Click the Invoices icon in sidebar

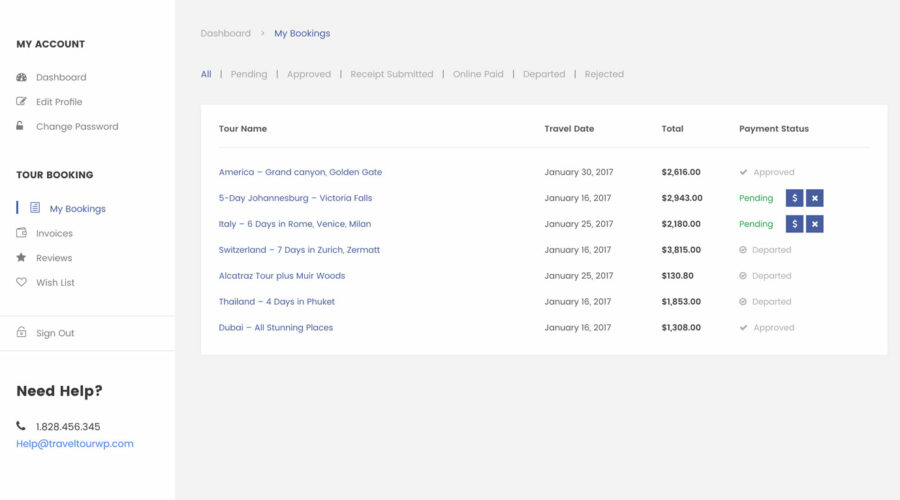(22, 233)
